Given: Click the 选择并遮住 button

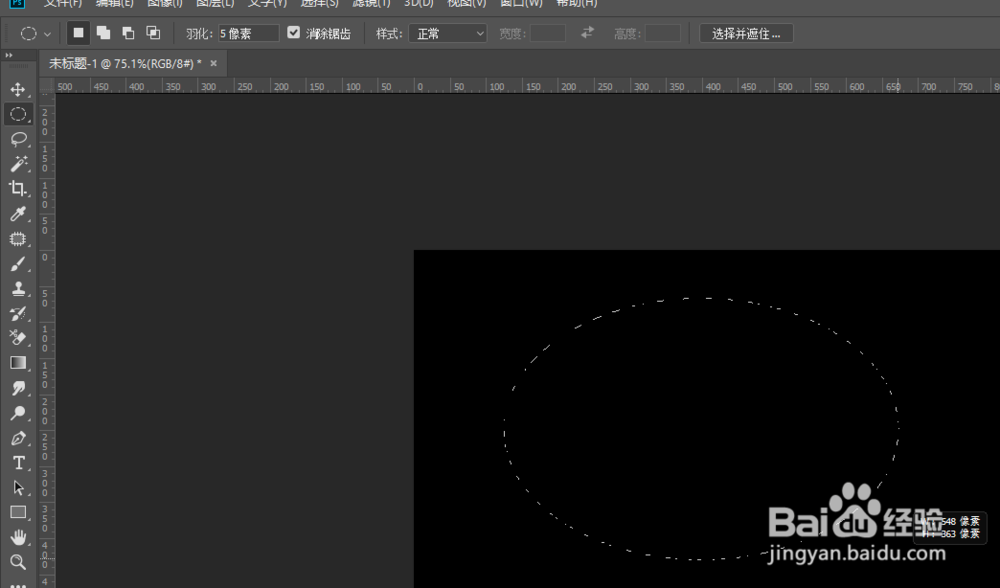Looking at the screenshot, I should (746, 33).
